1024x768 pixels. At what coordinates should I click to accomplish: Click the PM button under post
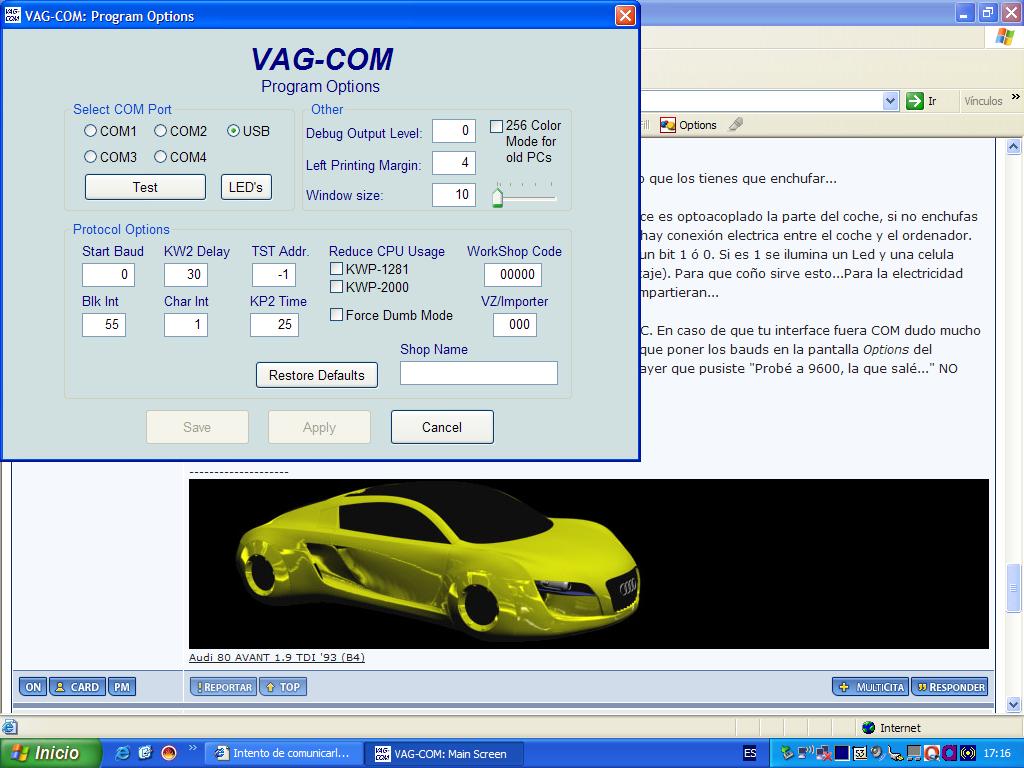[x=122, y=687]
